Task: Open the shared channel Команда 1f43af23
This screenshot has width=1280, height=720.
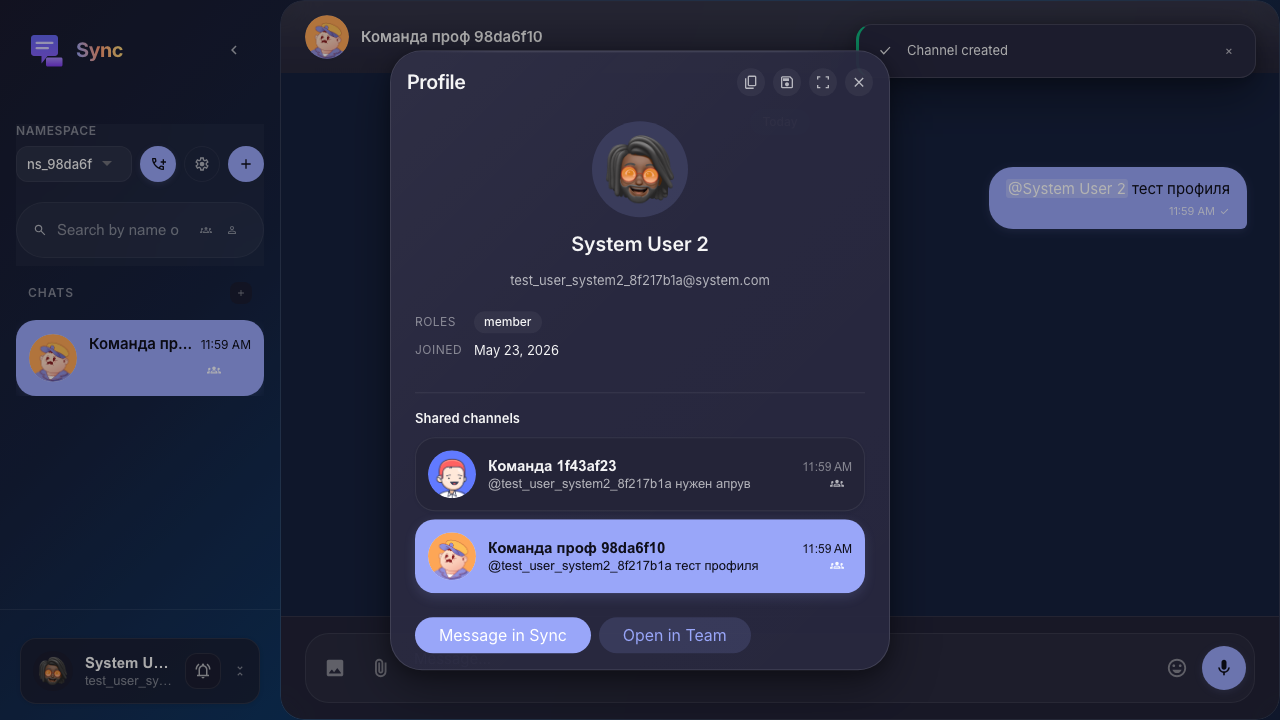Action: pos(640,474)
